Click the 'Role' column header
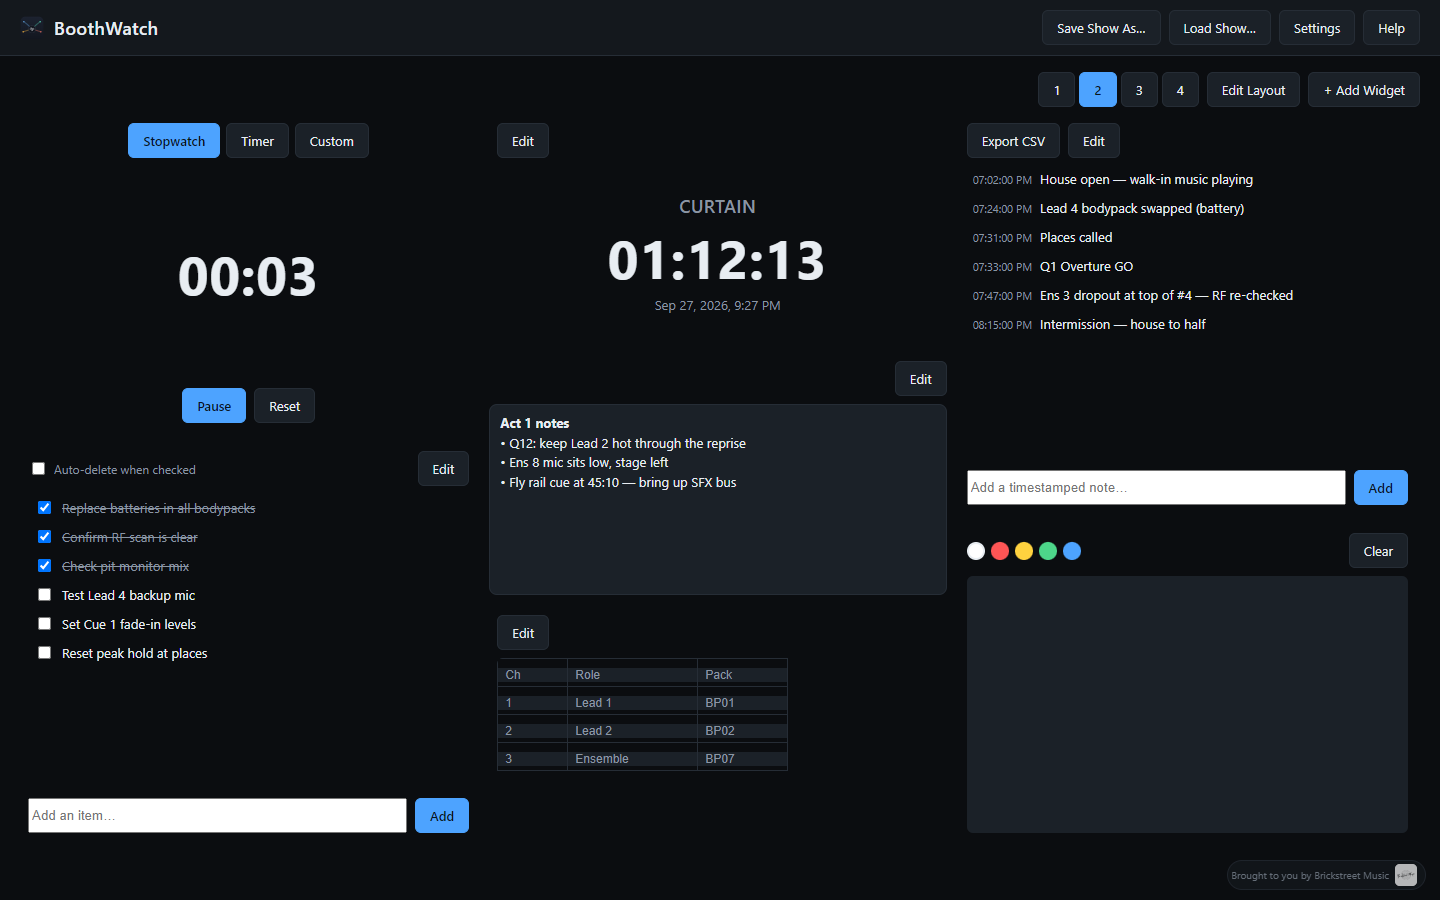This screenshot has width=1440, height=900. point(632,675)
